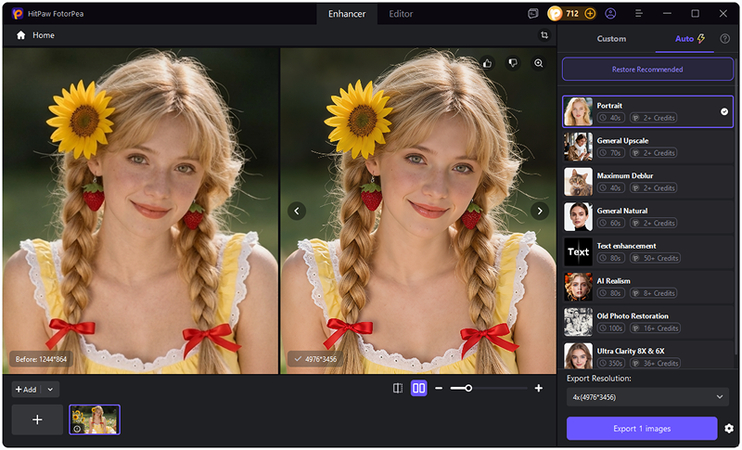Image resolution: width=742 pixels, height=450 pixels.
Task: Click the Before: 1244*864 label
Action: coord(41,360)
